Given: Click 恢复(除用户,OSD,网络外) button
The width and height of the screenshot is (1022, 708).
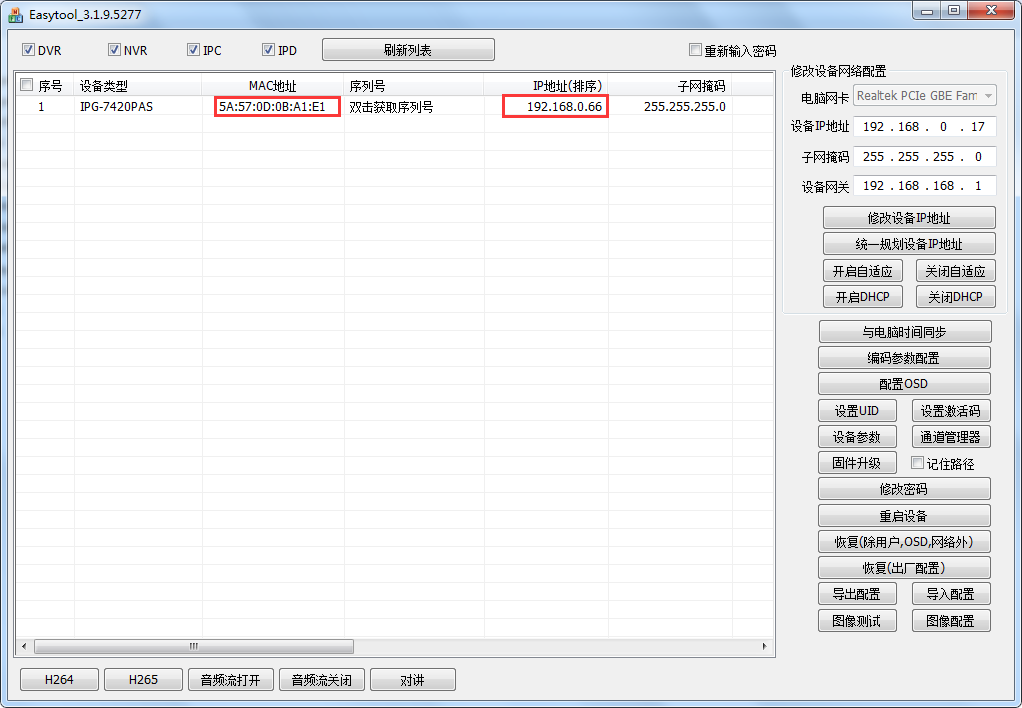Looking at the screenshot, I should pos(904,542).
